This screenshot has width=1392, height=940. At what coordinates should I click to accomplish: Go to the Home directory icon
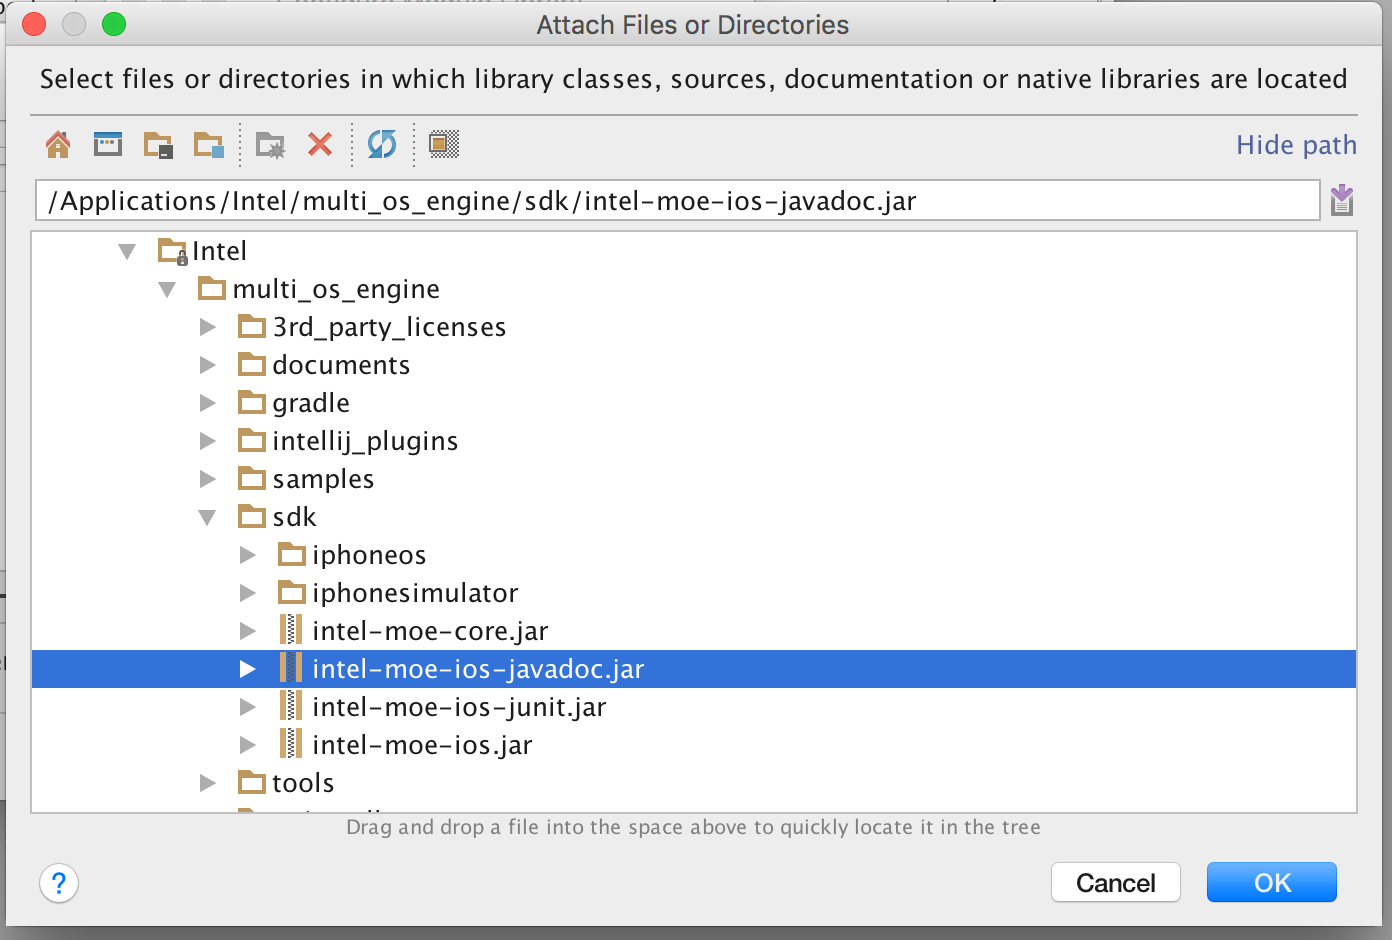click(x=58, y=145)
